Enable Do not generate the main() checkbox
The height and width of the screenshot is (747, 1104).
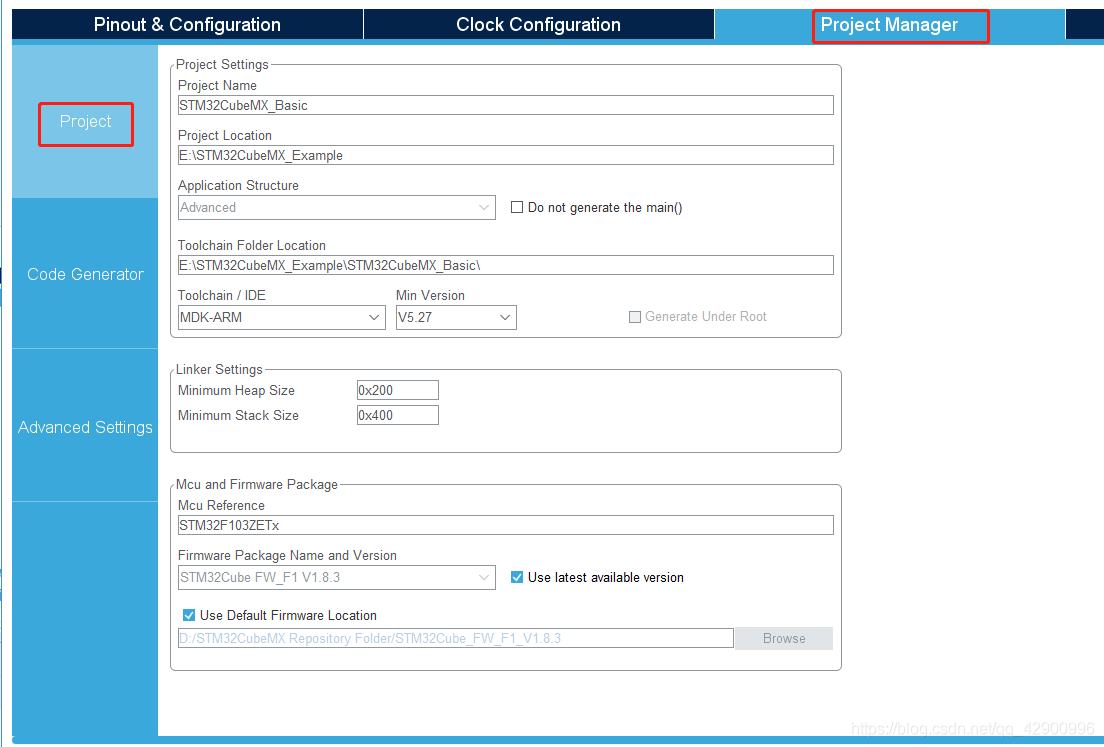[x=517, y=207]
